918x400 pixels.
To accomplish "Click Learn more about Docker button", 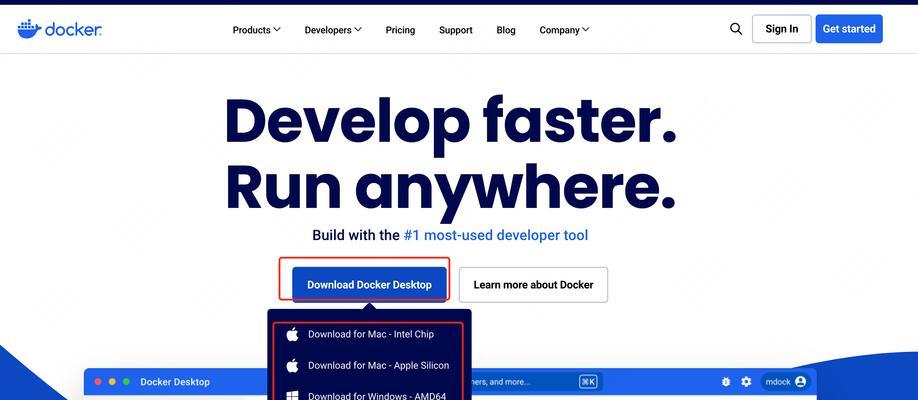I will point(533,285).
